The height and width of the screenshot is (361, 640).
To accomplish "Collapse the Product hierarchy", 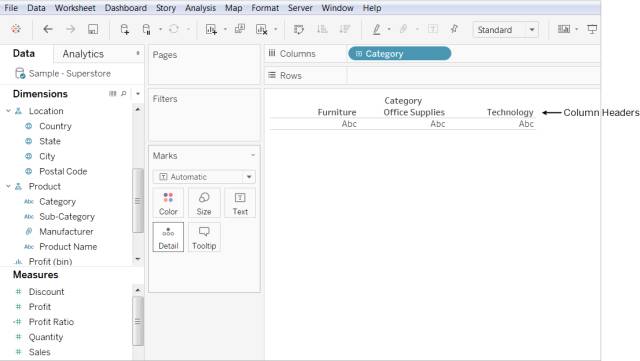I will click(x=8, y=187).
